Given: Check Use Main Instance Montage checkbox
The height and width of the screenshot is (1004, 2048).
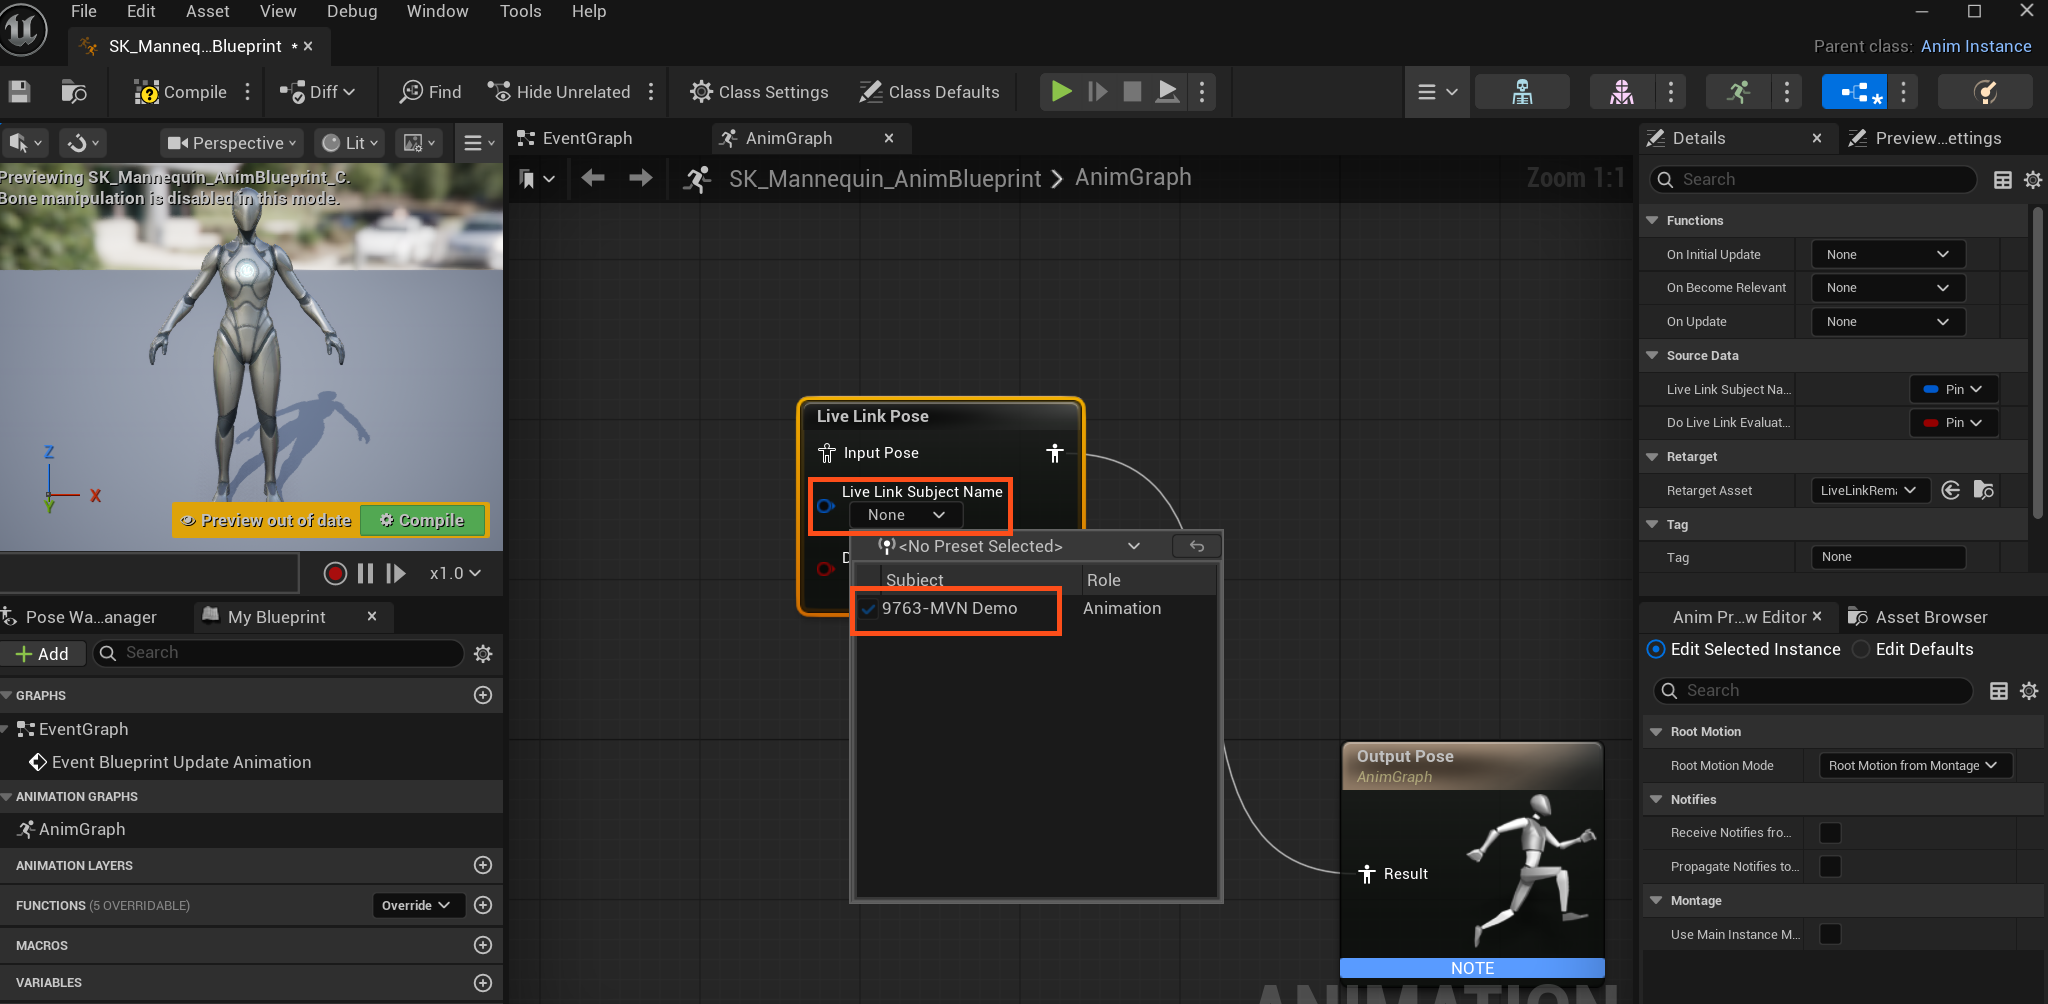Looking at the screenshot, I should pos(1830,934).
